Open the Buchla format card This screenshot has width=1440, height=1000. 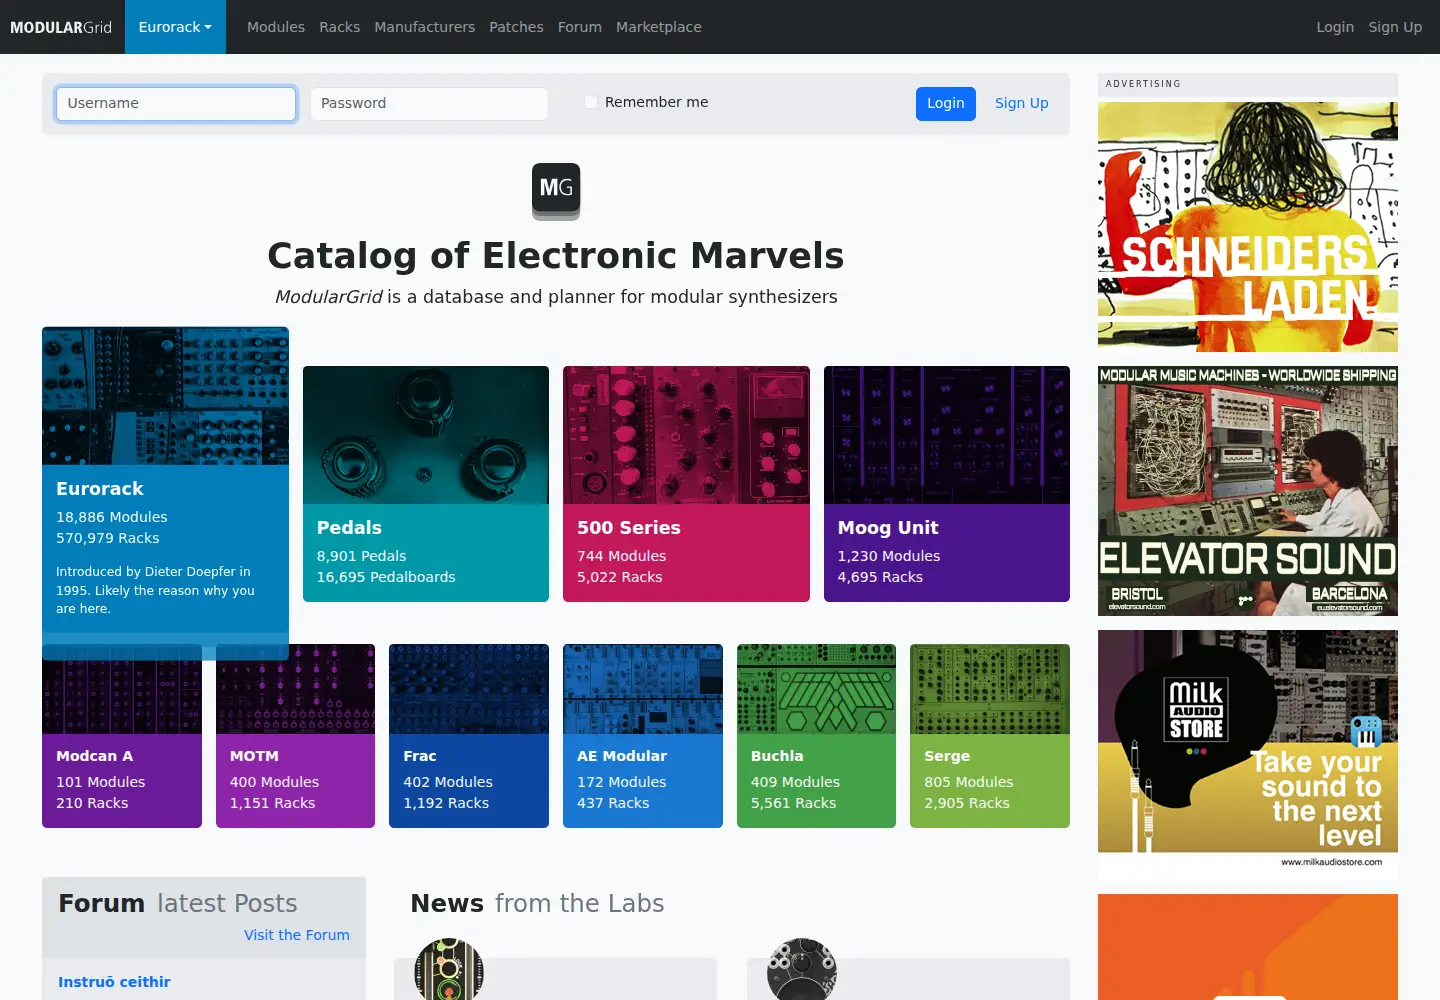[816, 736]
